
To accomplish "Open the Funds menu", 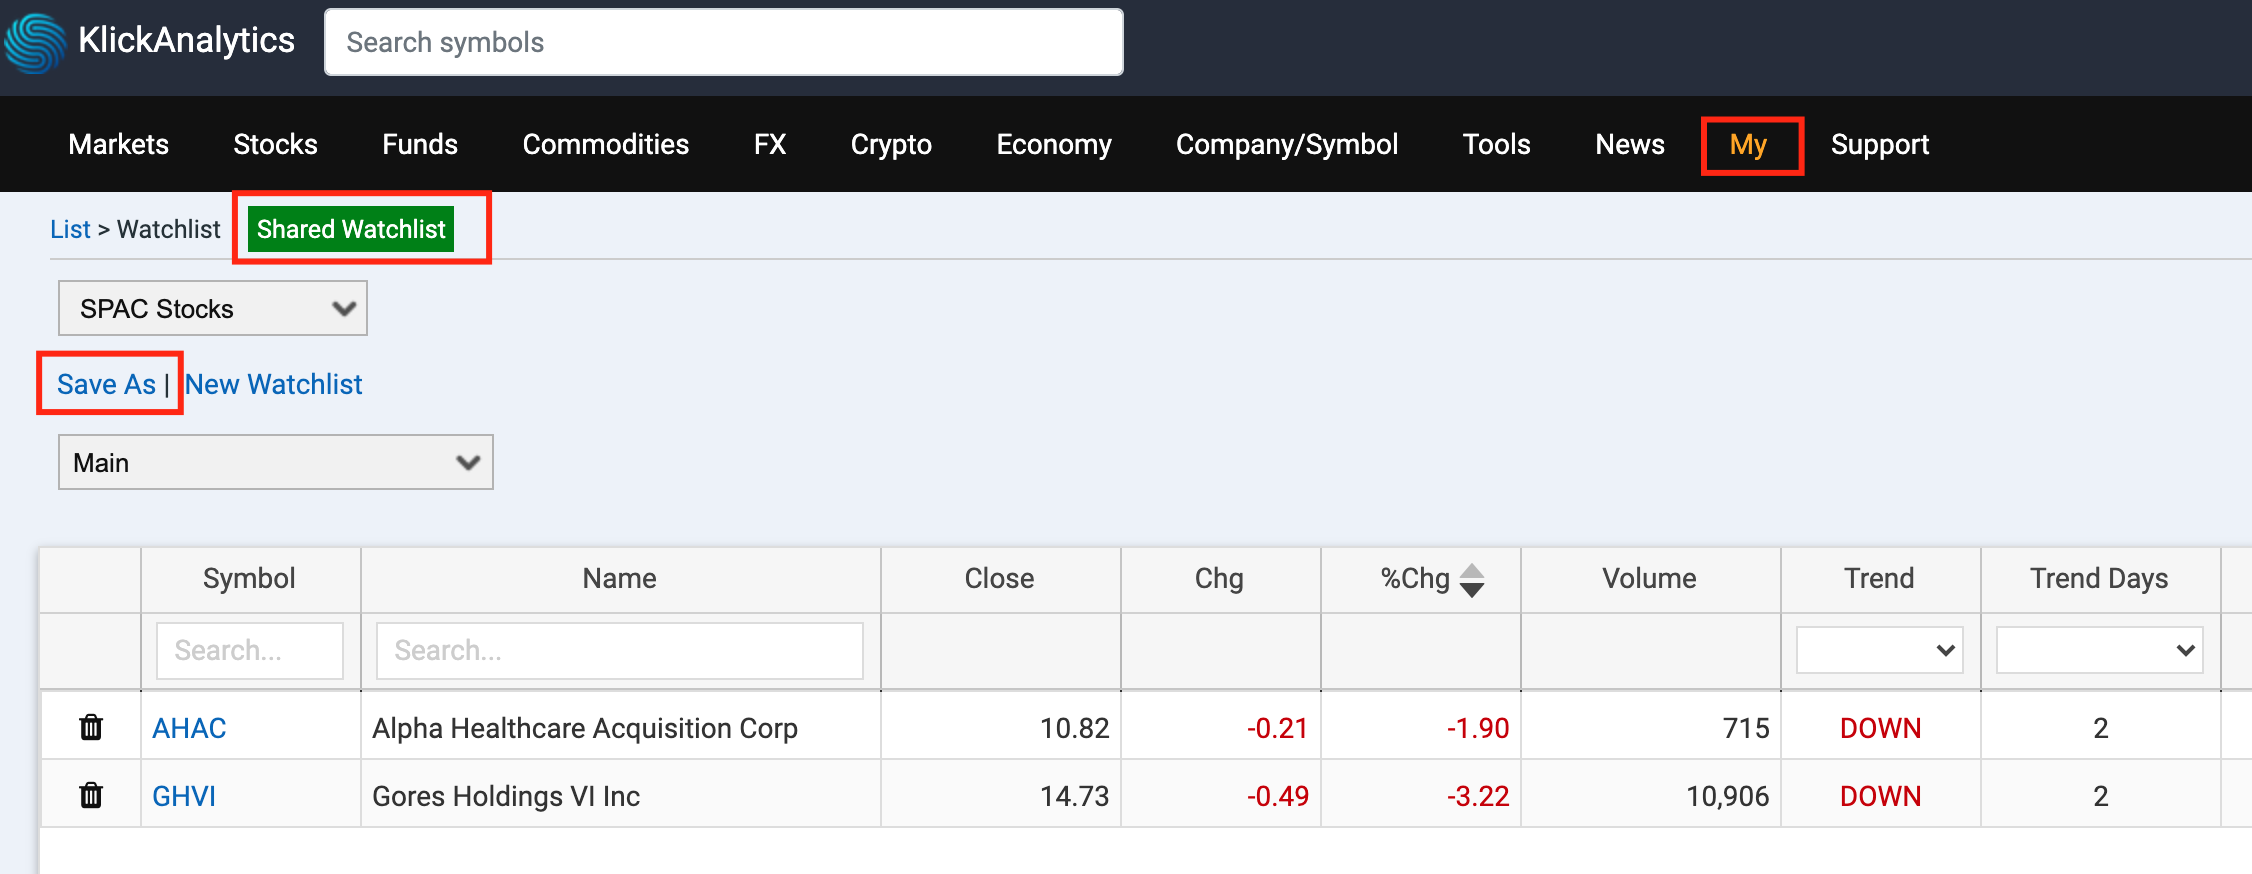I will pos(420,144).
